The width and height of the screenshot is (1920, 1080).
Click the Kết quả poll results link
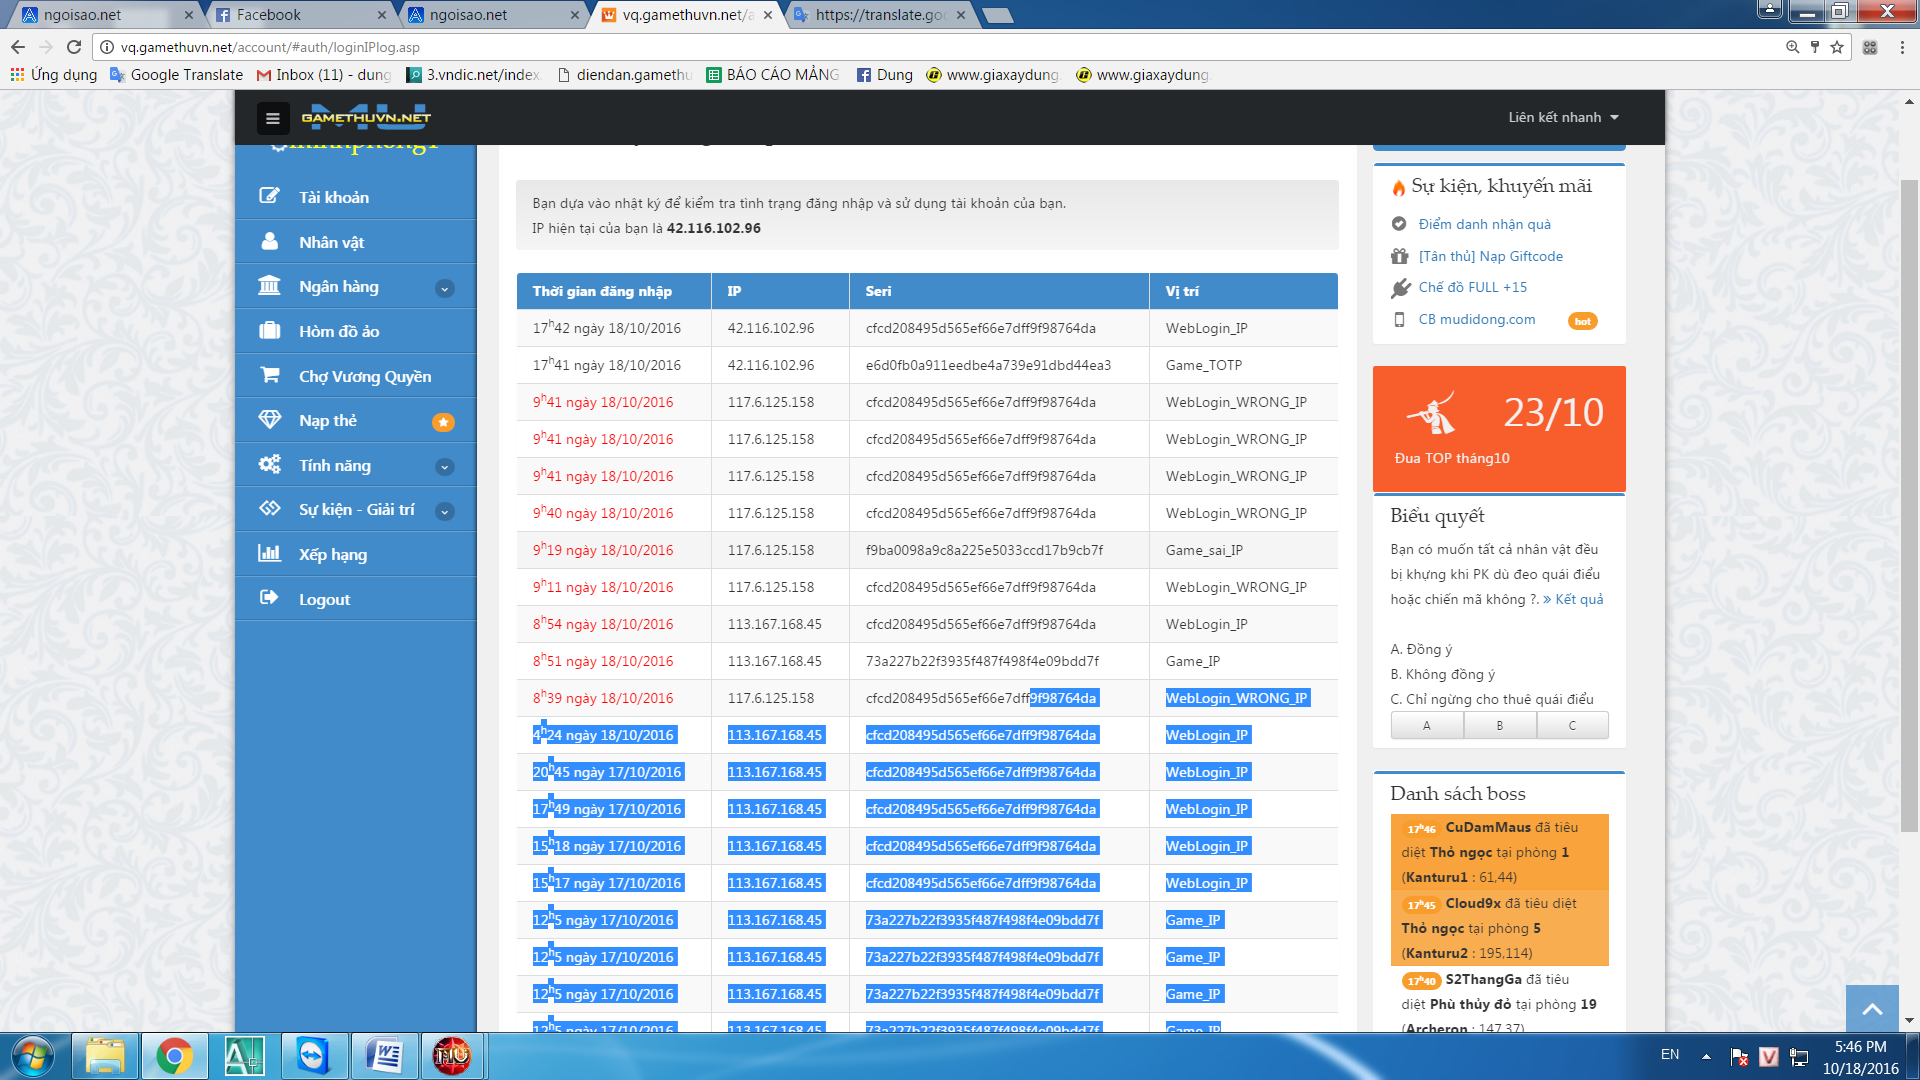(1578, 599)
